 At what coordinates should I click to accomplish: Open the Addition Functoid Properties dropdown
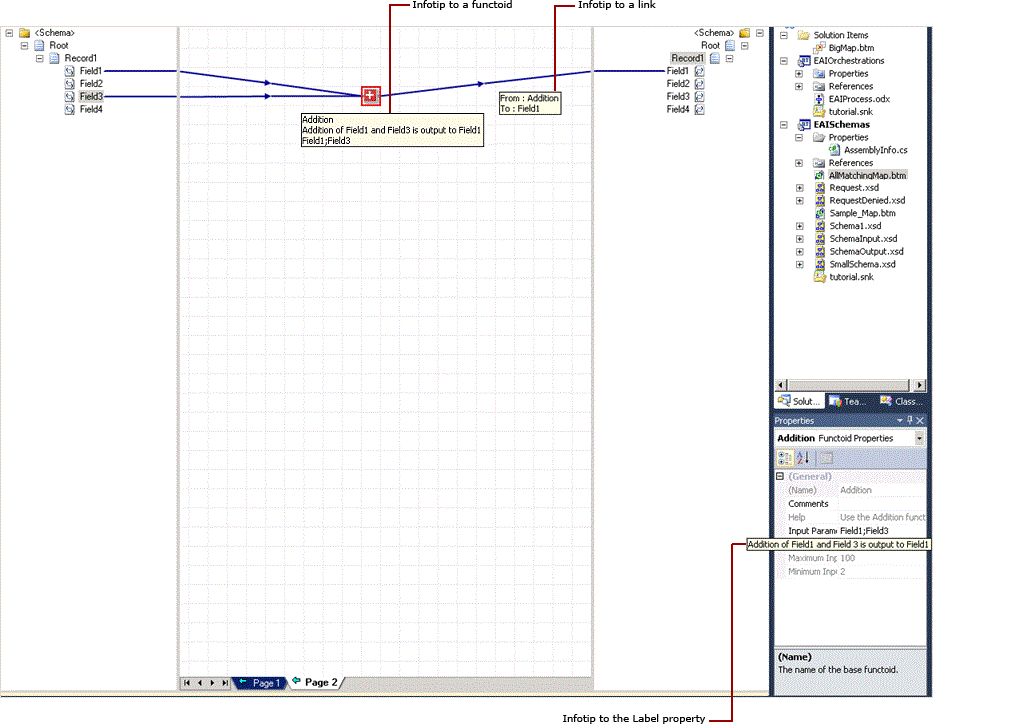(917, 437)
